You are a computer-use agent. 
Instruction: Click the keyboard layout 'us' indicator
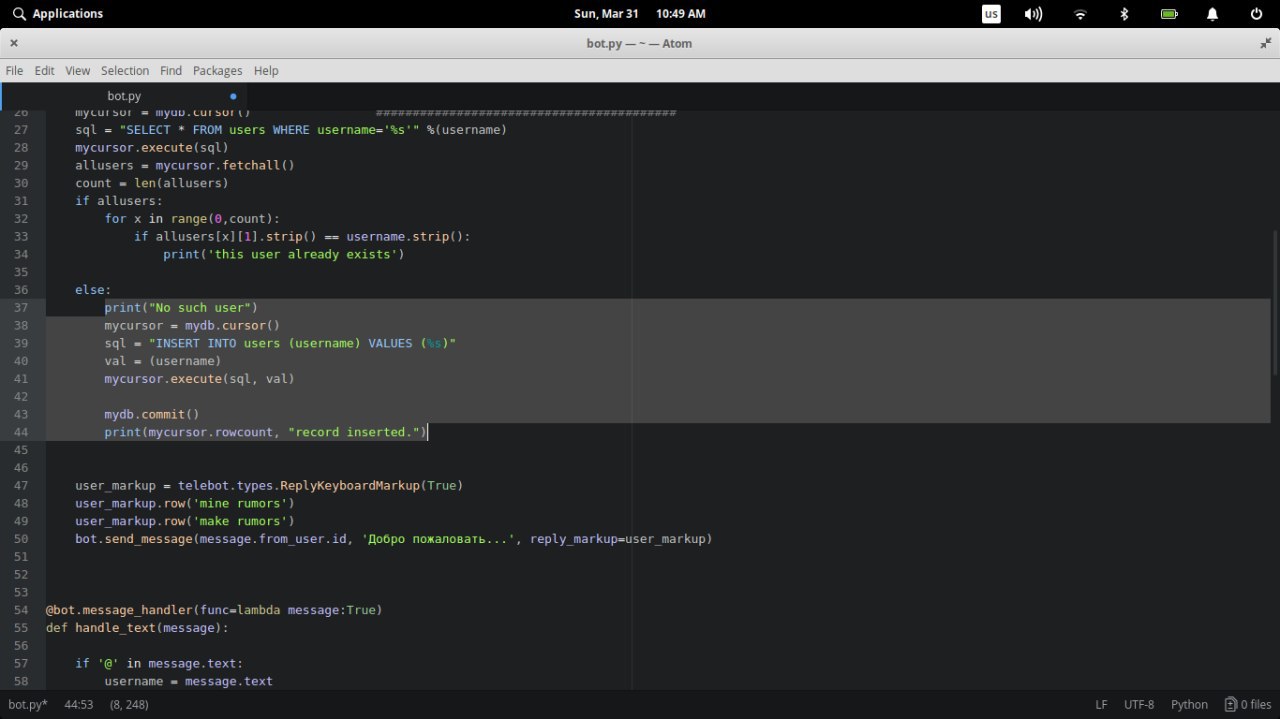coord(991,14)
